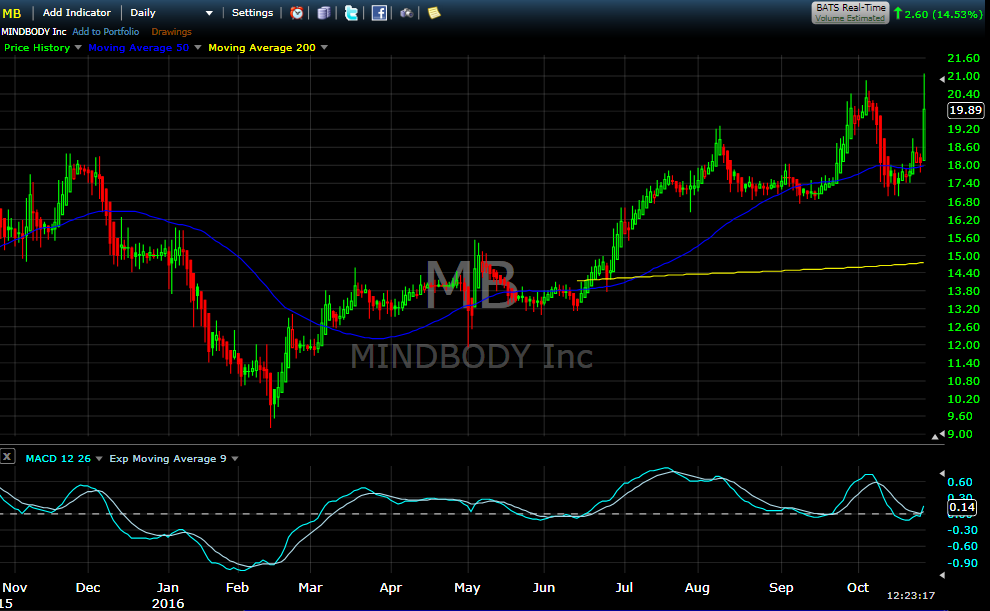
Task: Click the current price marker 19.89
Action: (x=966, y=110)
